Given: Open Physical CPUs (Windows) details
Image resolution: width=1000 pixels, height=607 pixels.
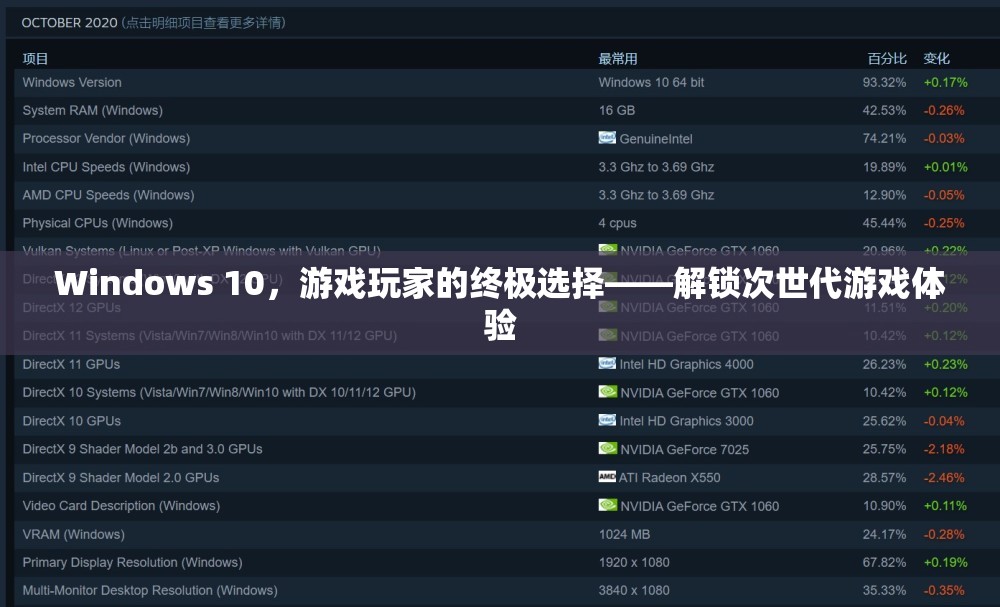Looking at the screenshot, I should pyautogui.click(x=98, y=223).
